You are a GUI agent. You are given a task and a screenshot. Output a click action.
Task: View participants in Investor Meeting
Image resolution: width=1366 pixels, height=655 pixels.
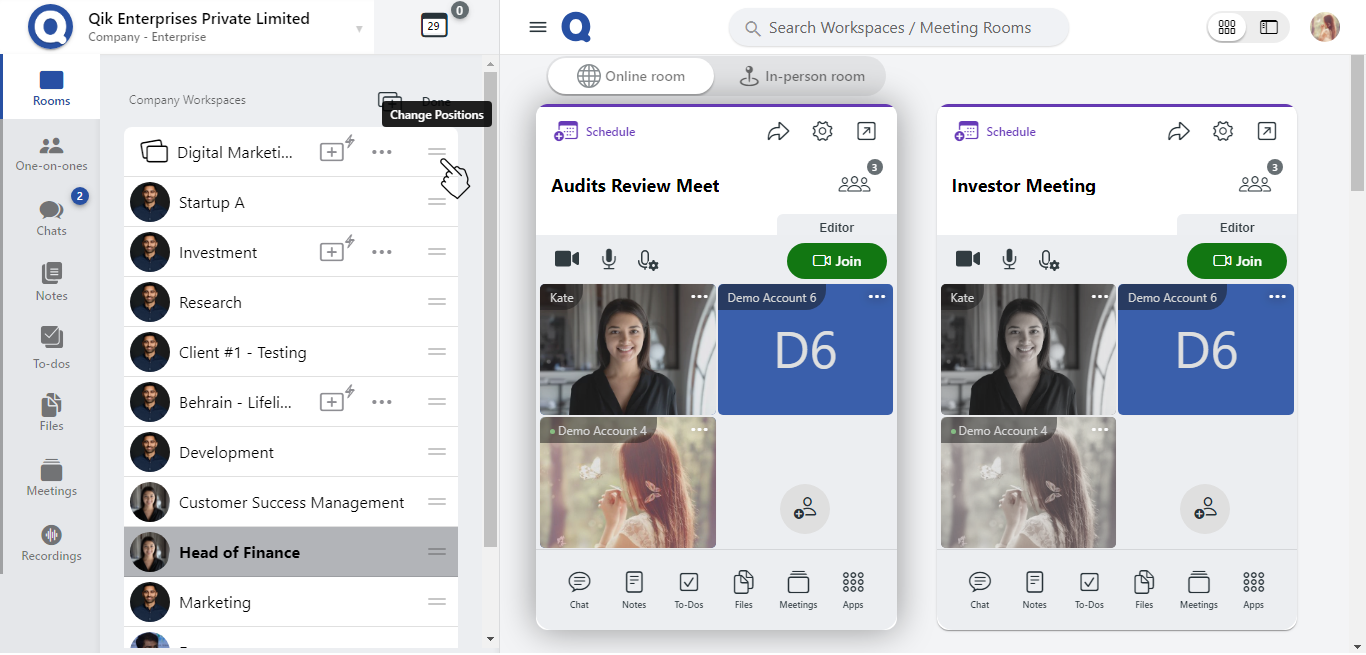pos(1254,184)
